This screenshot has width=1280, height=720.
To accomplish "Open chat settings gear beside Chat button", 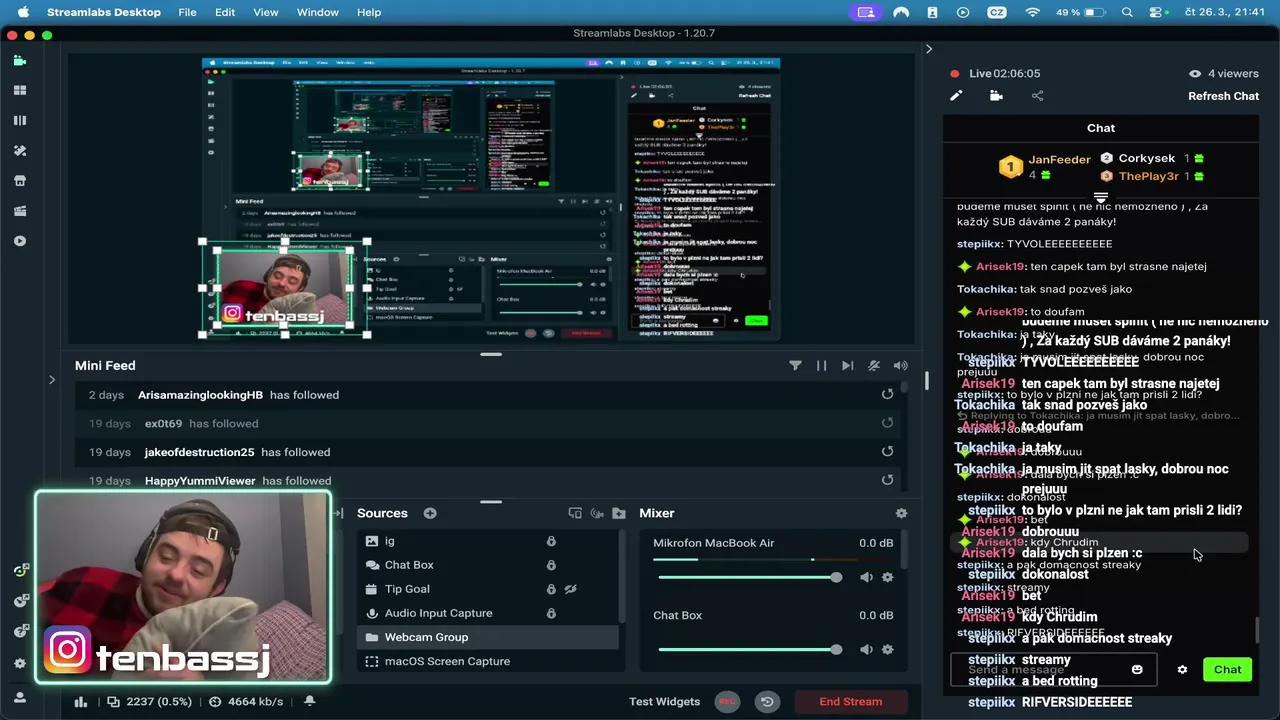I will pyautogui.click(x=1182, y=670).
